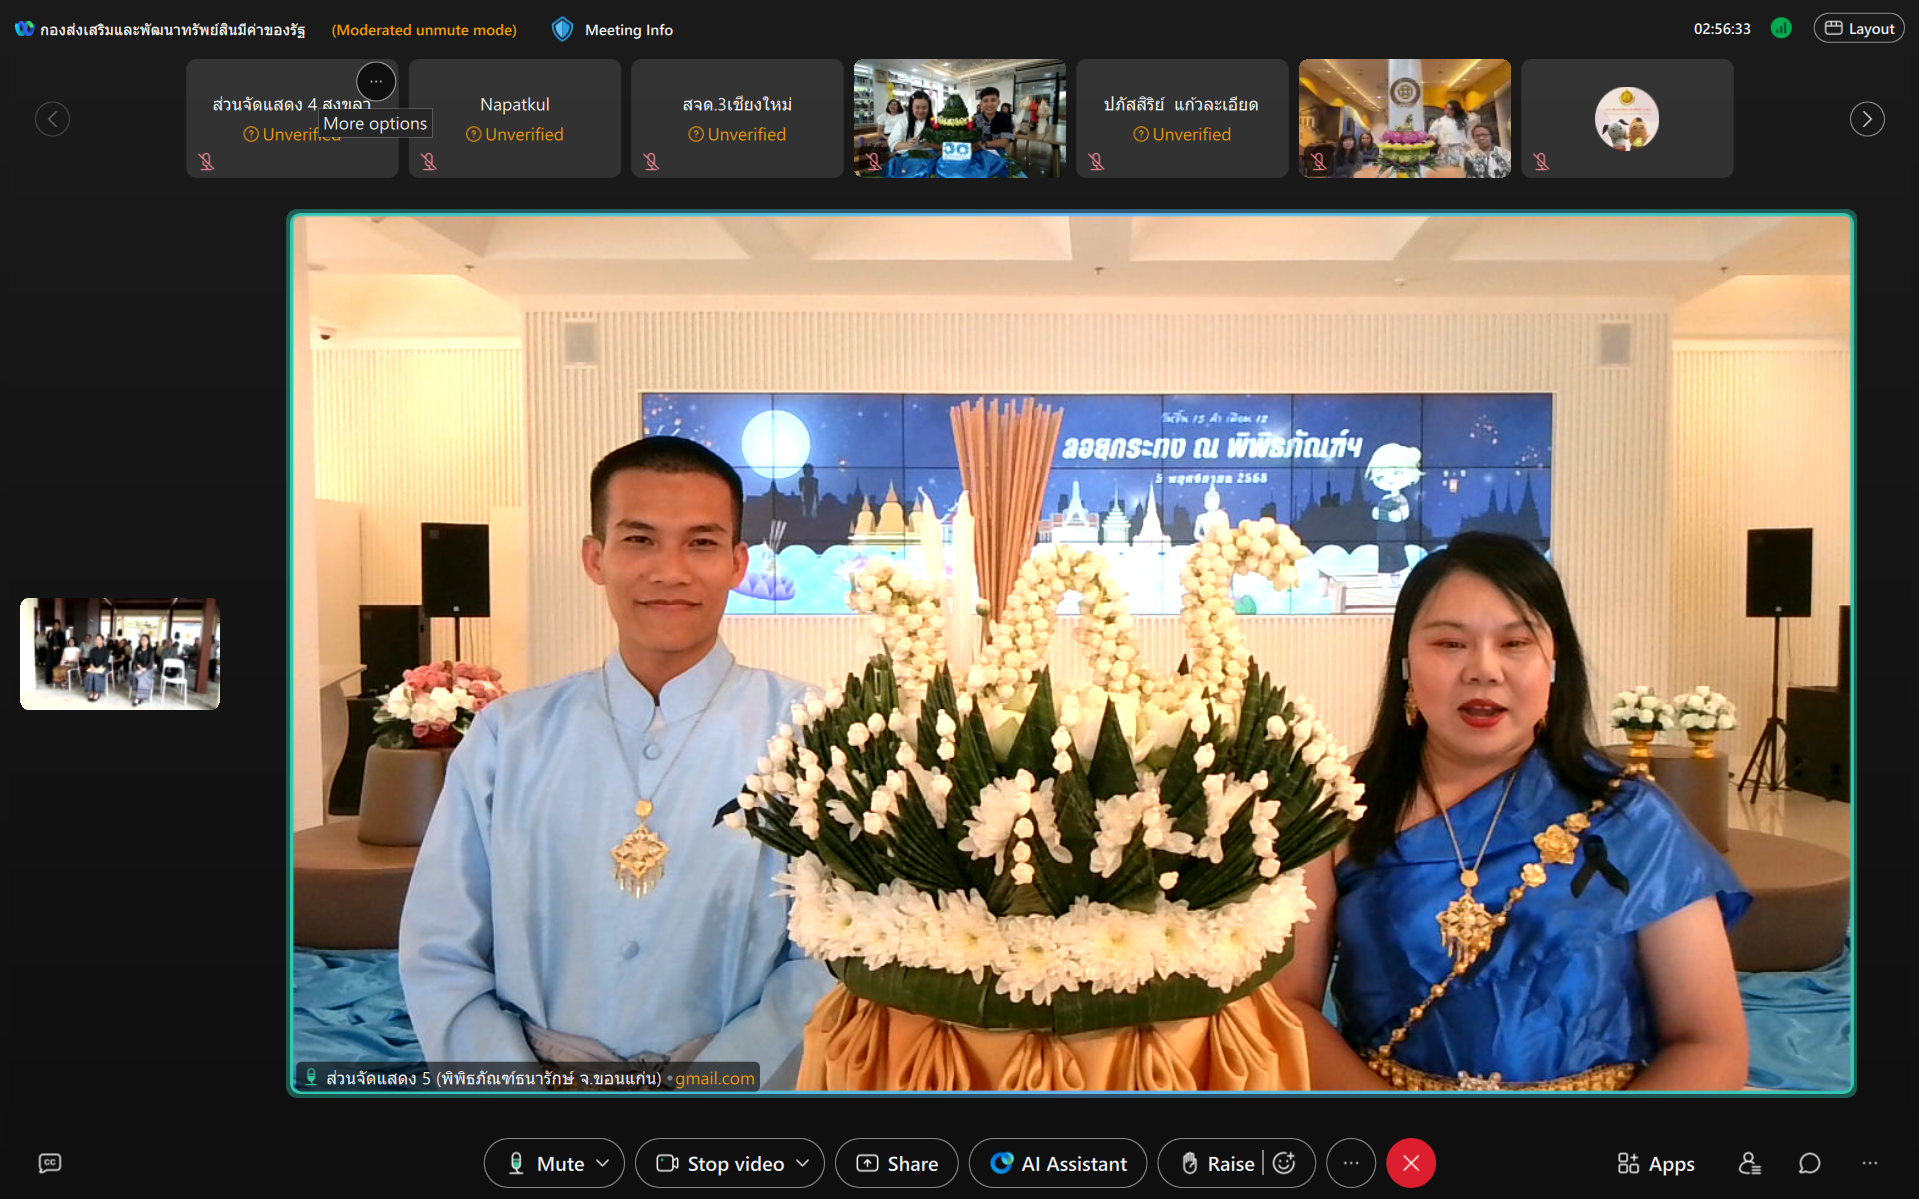
Task: Open More options on ส่วนจัดแสดง 4 tile
Action: click(x=376, y=81)
